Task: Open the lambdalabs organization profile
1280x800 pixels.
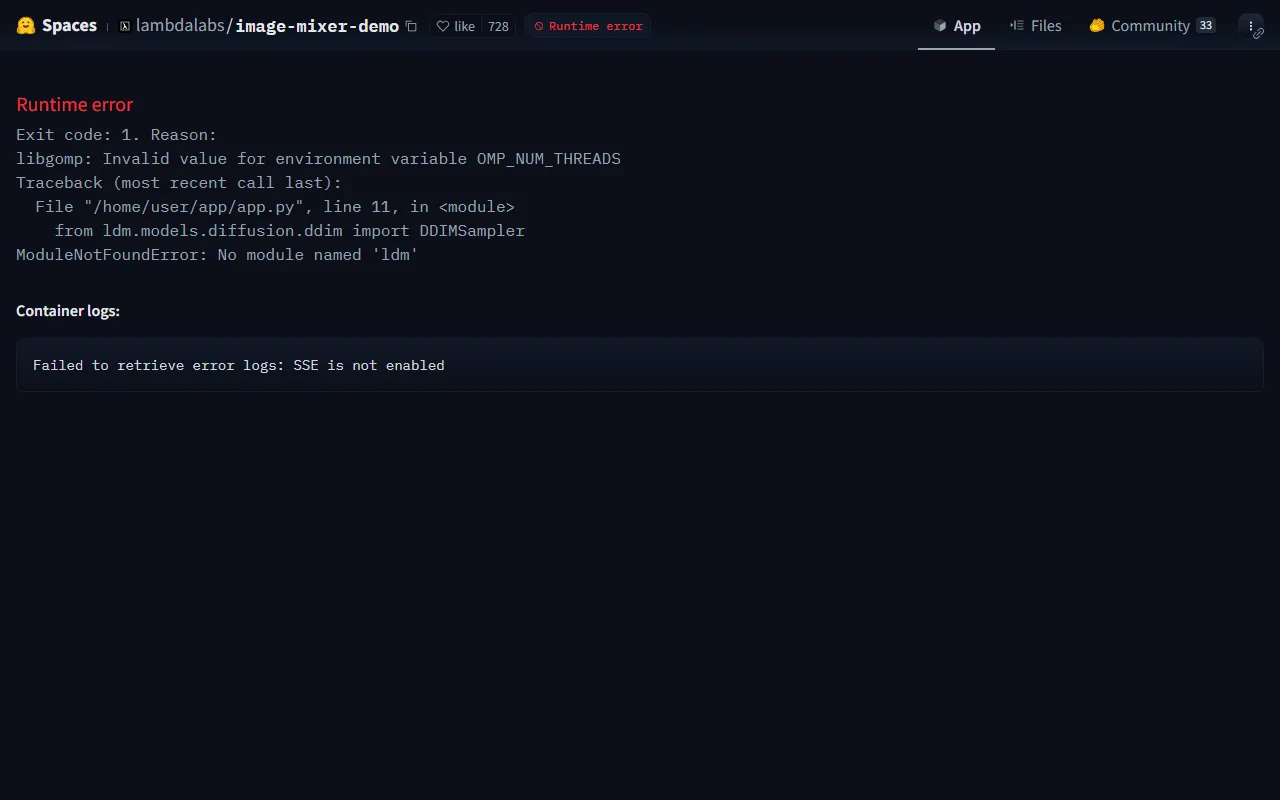Action: 180,26
